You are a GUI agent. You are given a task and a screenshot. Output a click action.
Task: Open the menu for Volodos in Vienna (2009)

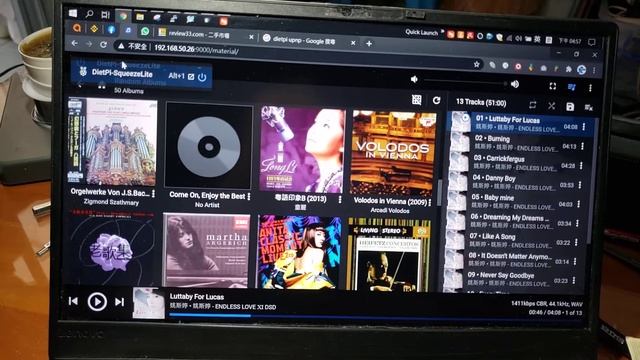coord(429,202)
